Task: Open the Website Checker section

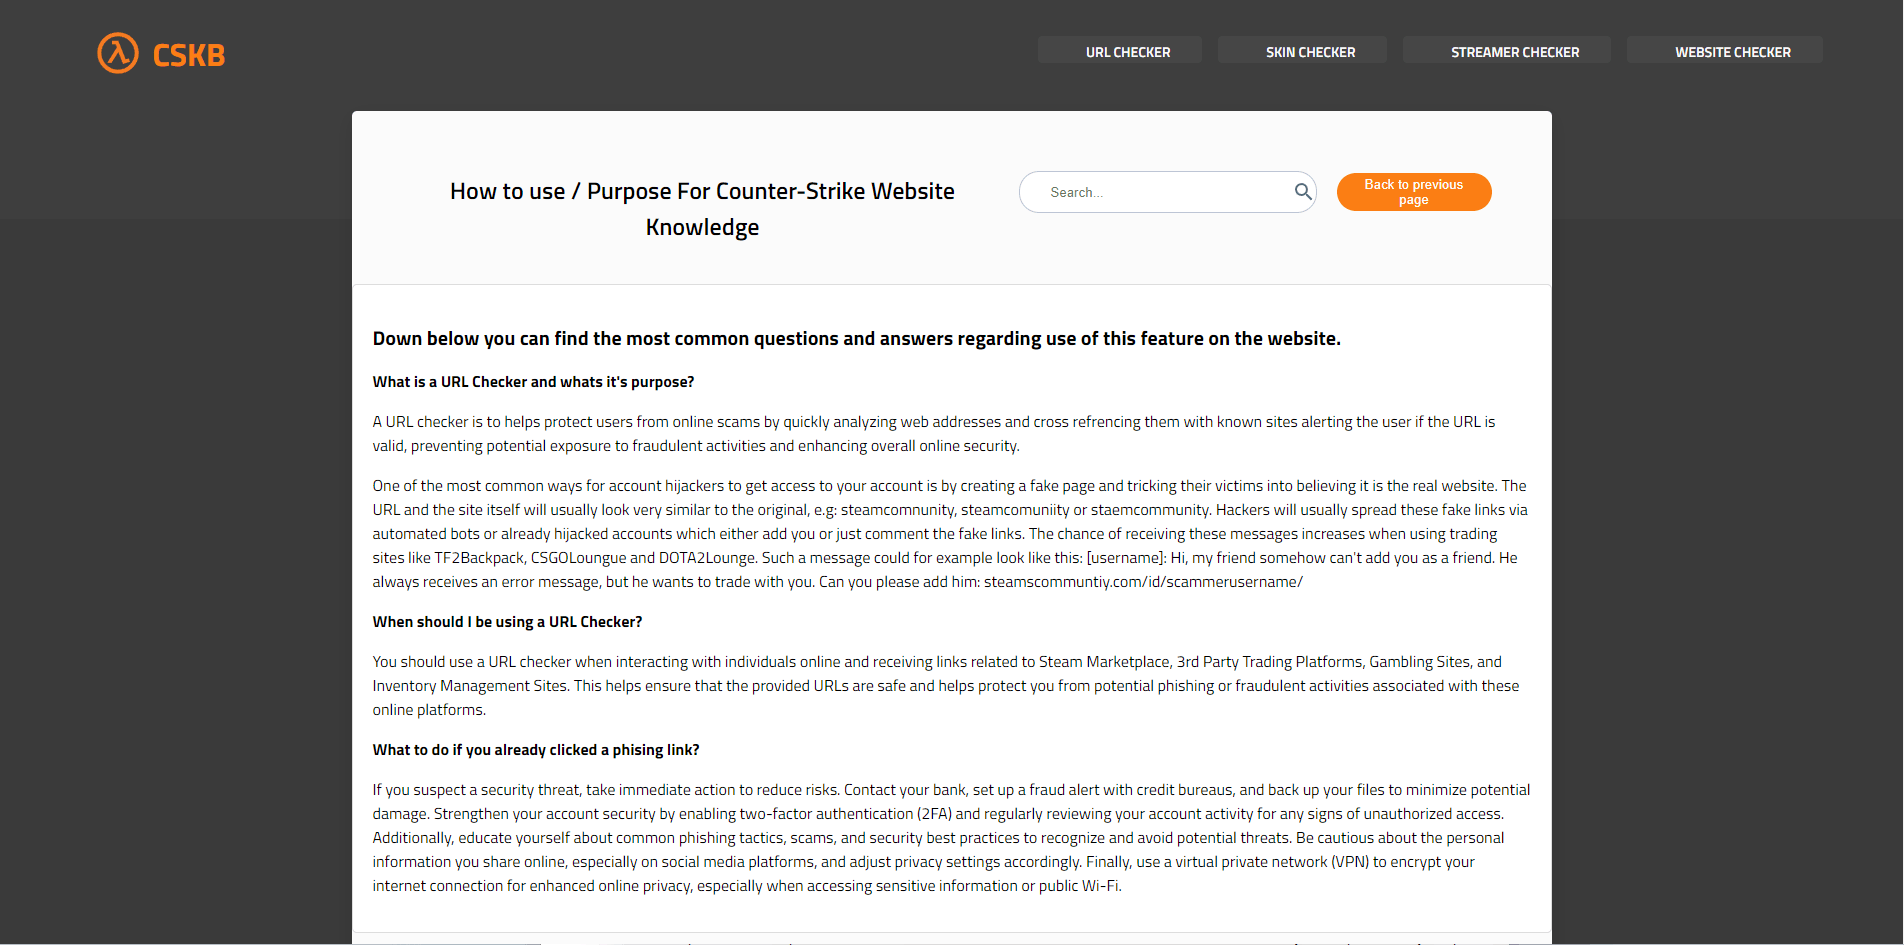Action: (x=1732, y=52)
